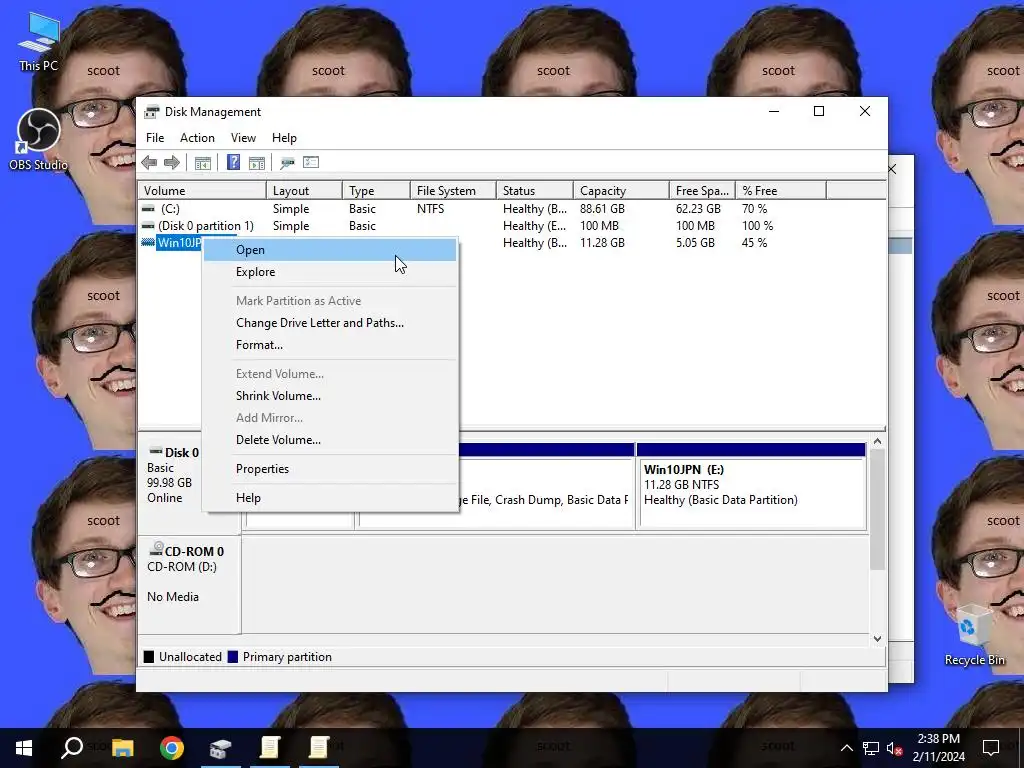1024x768 pixels.
Task: Select drive icon beside (C:) volume
Action: click(x=148, y=208)
